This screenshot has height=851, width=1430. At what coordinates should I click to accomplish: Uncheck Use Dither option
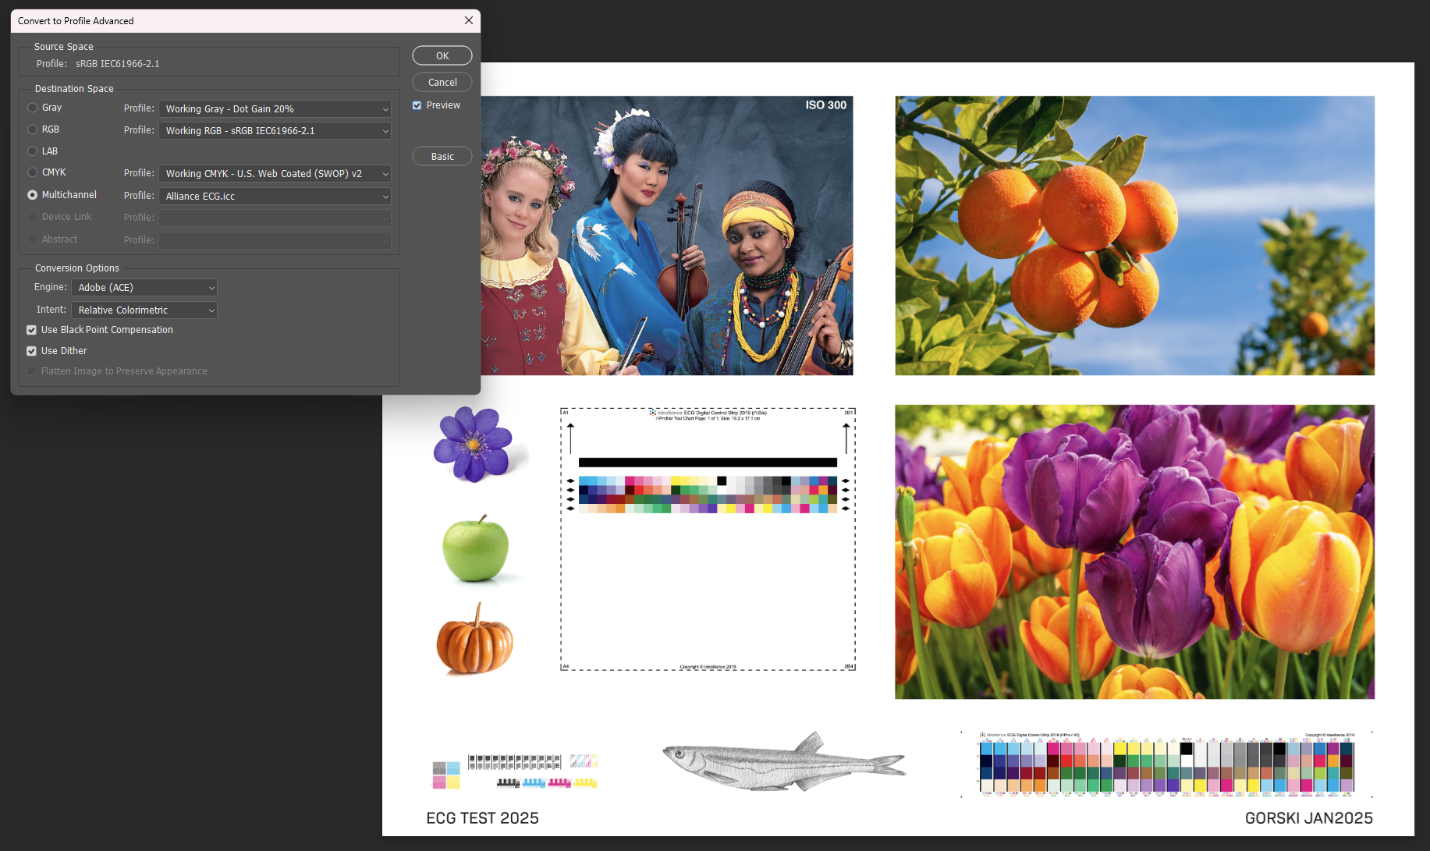coord(32,351)
